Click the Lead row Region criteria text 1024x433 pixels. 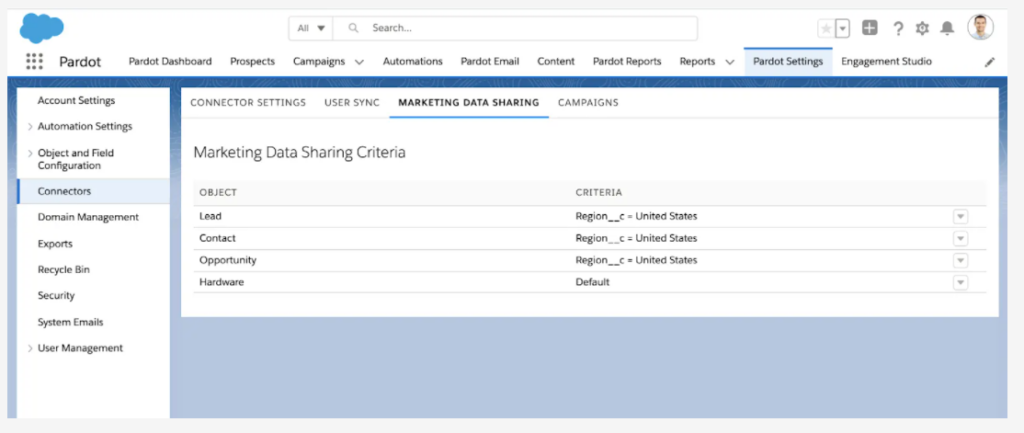coord(636,216)
